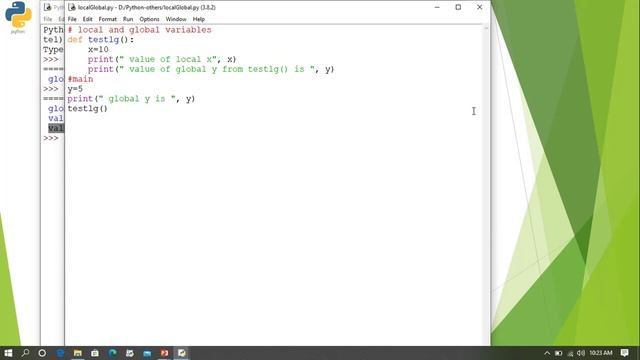Click the last '>>>' prompt in the Python Shell

coord(51,138)
